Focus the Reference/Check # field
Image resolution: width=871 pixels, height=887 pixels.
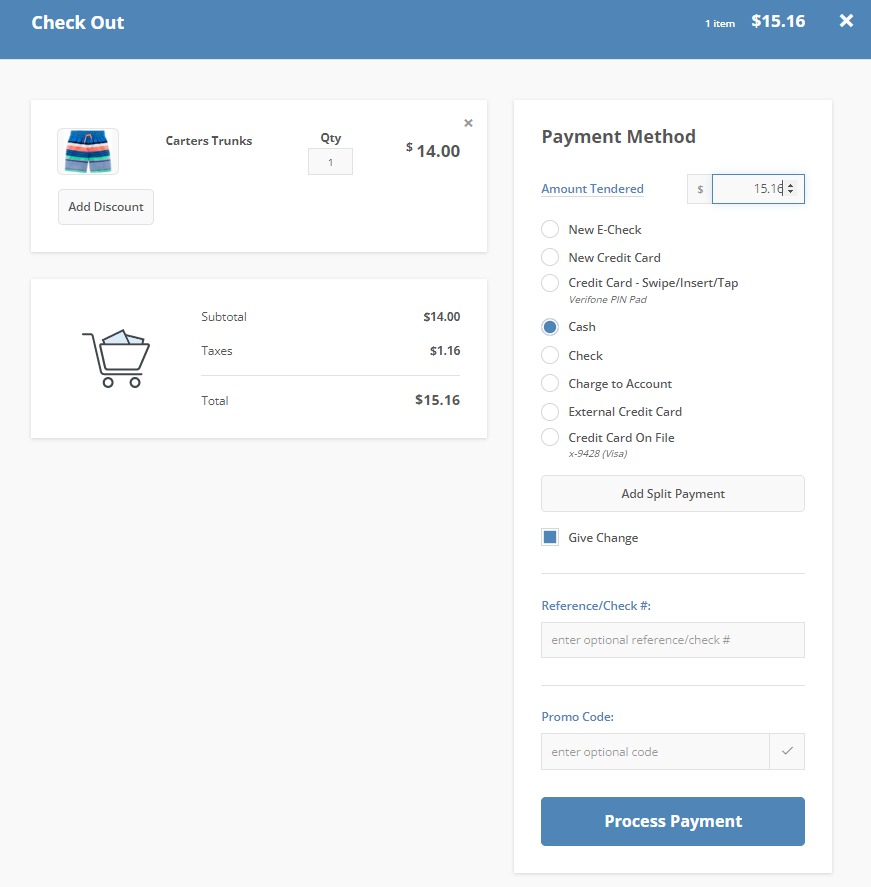pyautogui.click(x=672, y=640)
